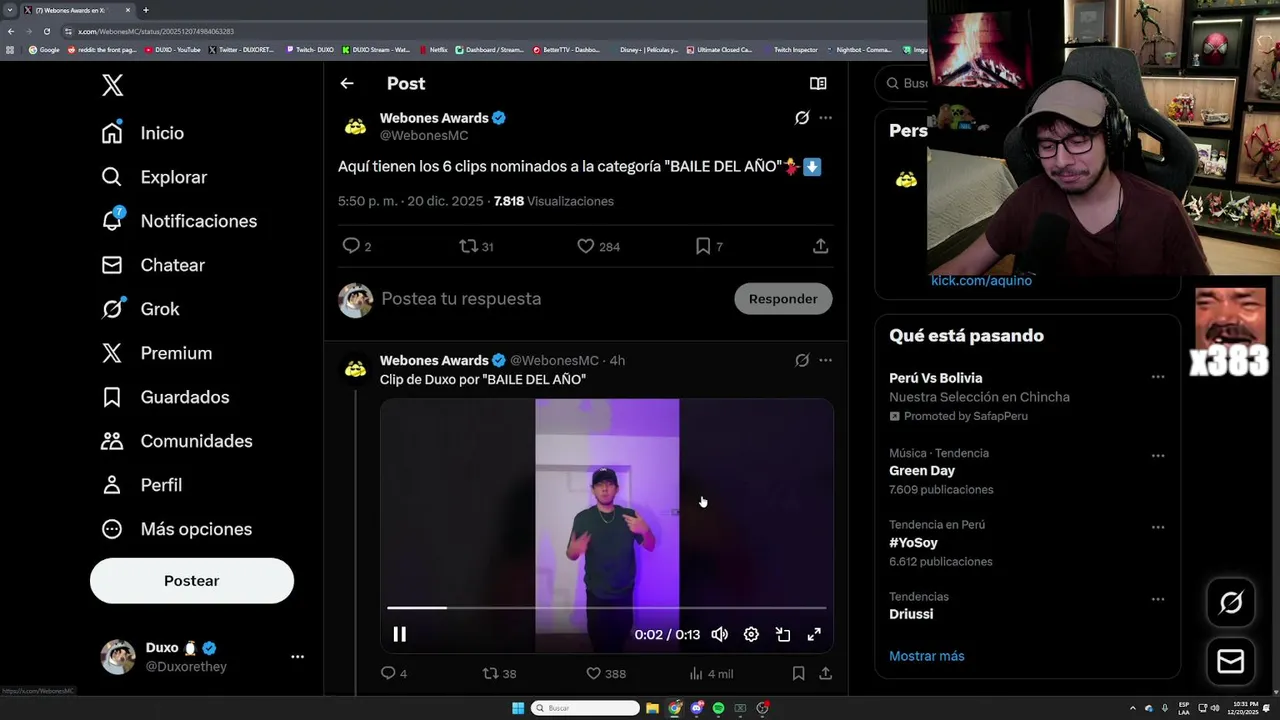Click Mostrar más under trends
1280x720 pixels.
927,656
